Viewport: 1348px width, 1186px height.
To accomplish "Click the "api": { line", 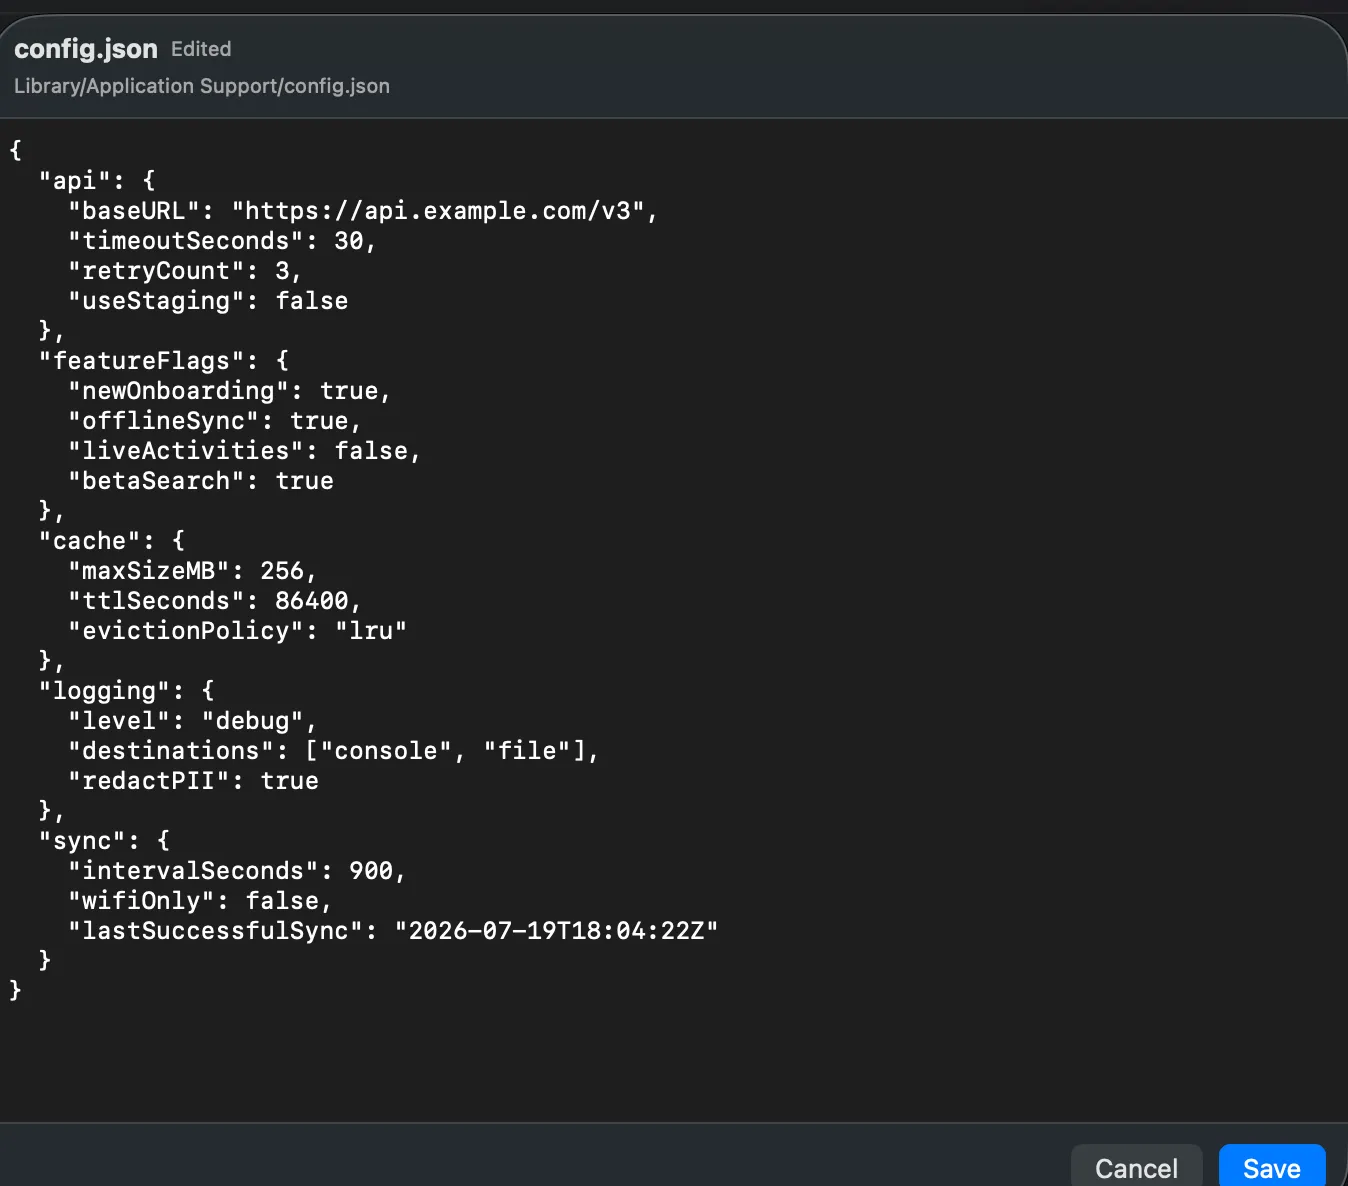I will 97,181.
